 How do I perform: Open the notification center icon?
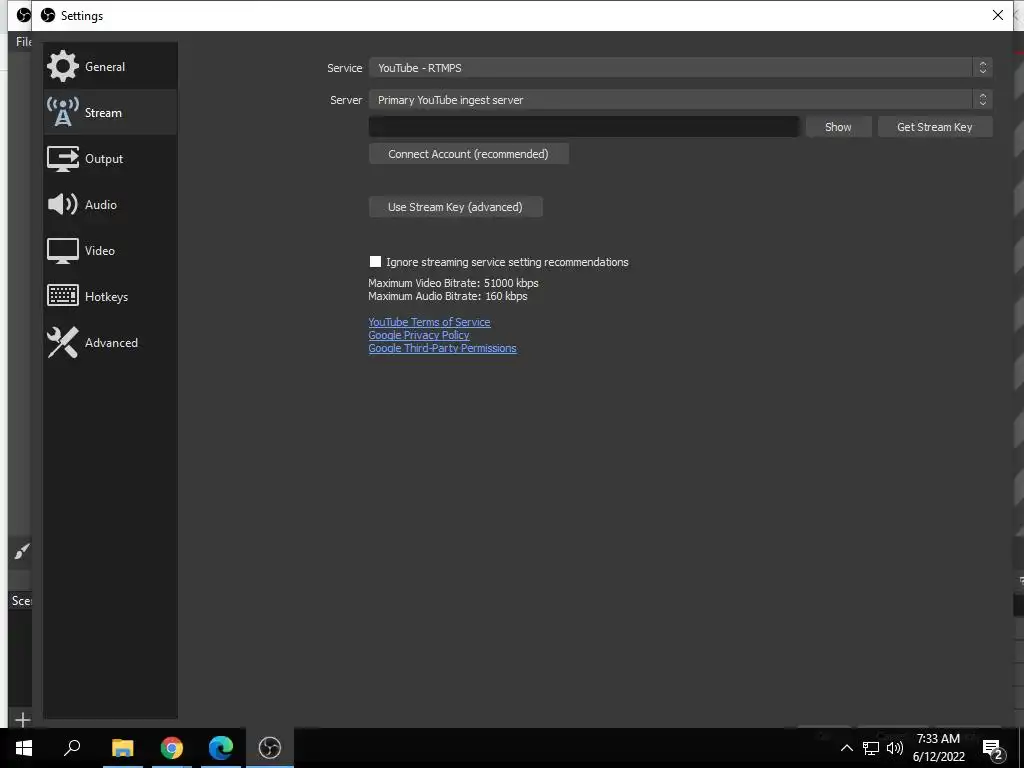pos(993,748)
